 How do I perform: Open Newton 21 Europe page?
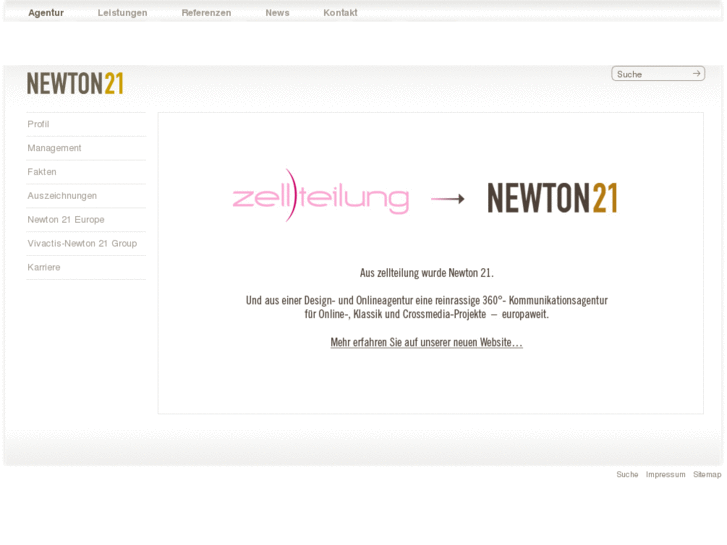[66, 219]
